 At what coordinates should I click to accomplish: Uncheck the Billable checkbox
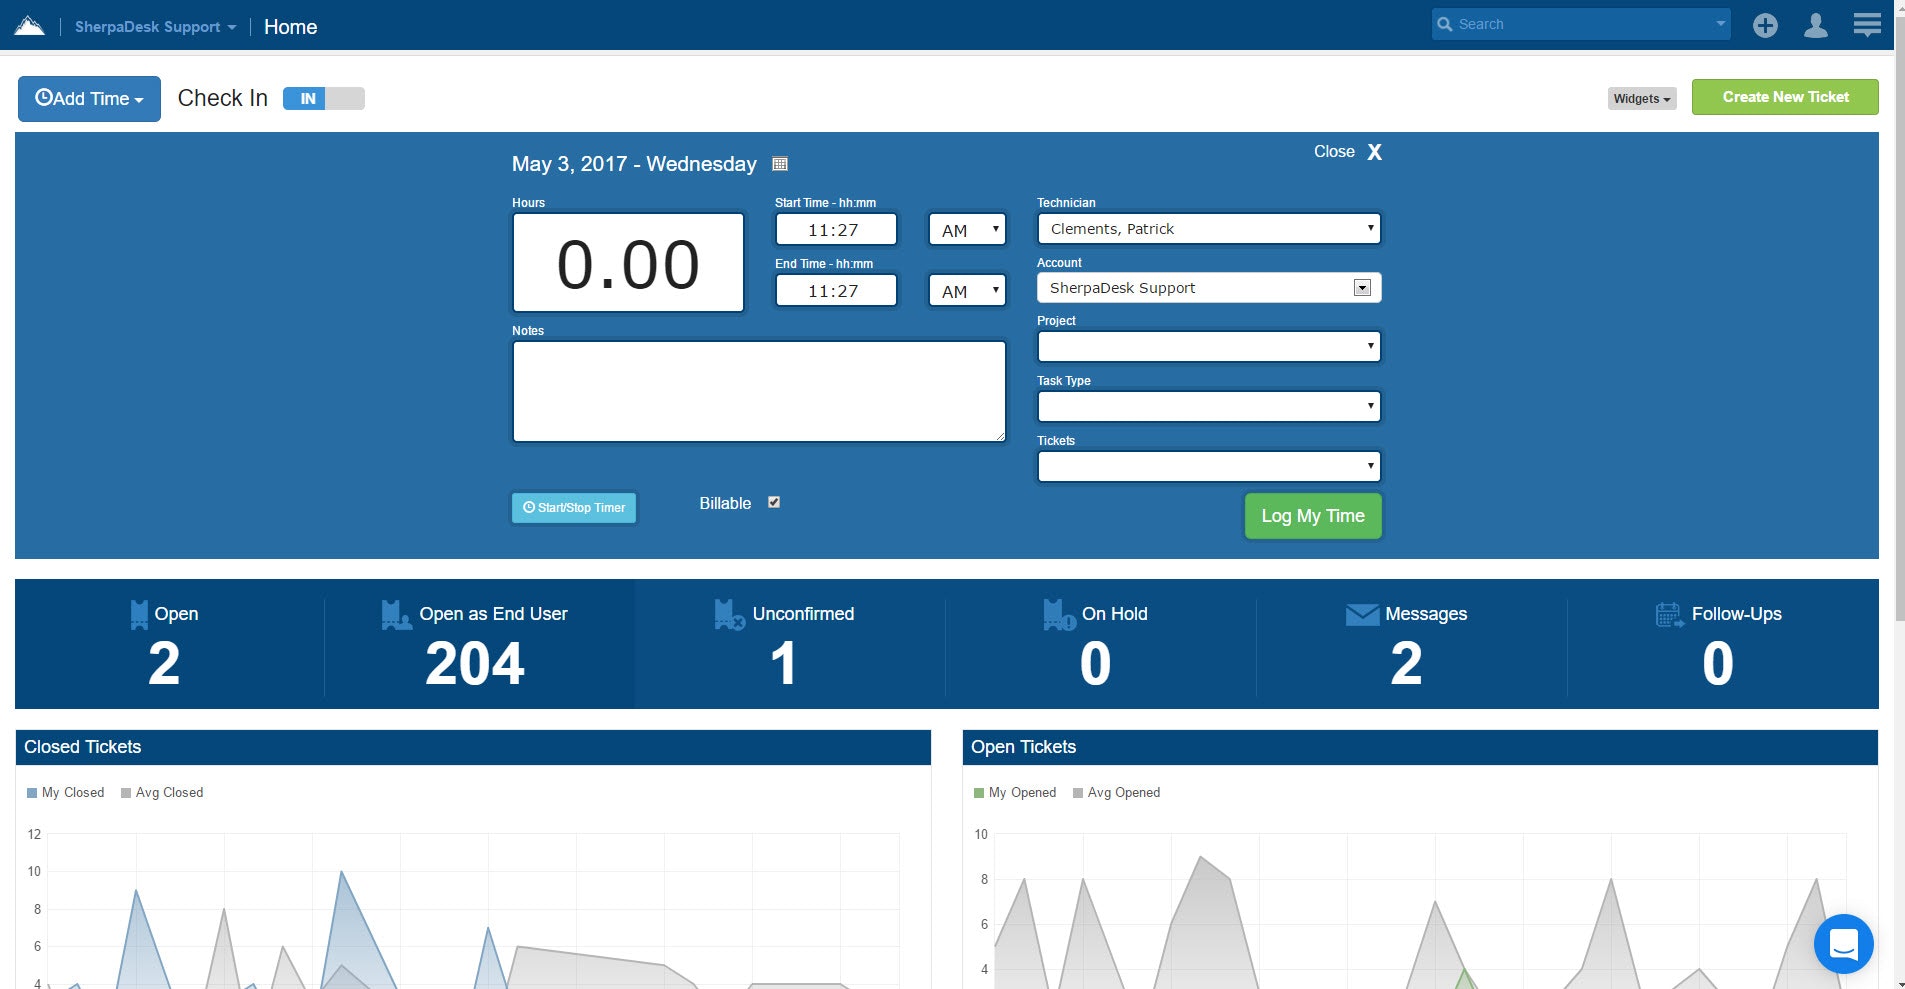click(x=774, y=502)
